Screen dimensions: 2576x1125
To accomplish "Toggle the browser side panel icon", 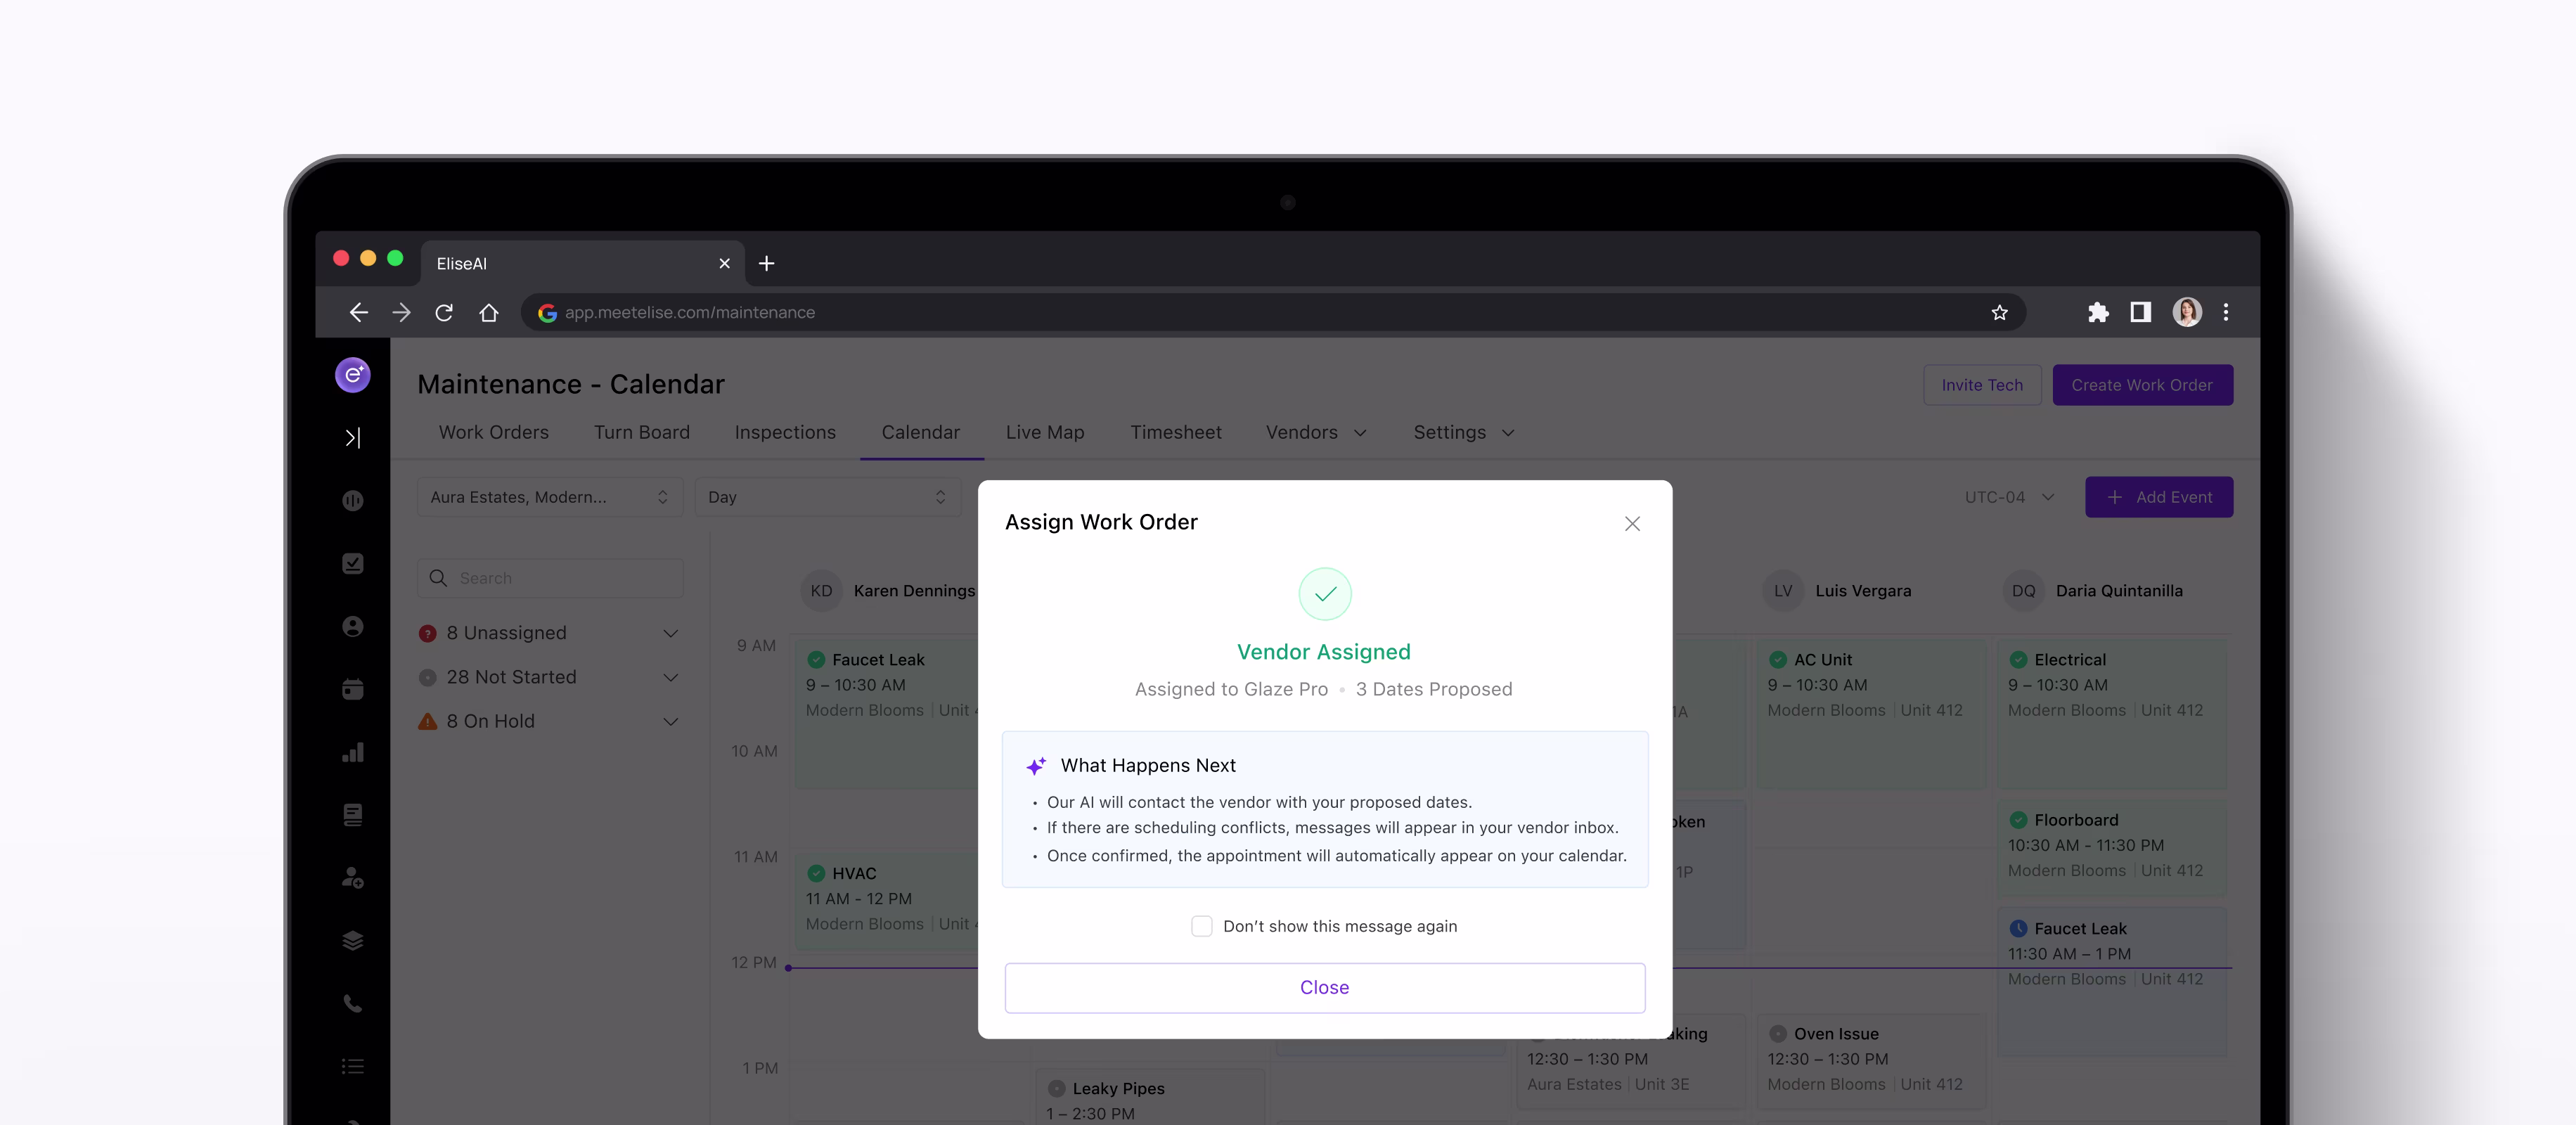I will [x=2140, y=313].
